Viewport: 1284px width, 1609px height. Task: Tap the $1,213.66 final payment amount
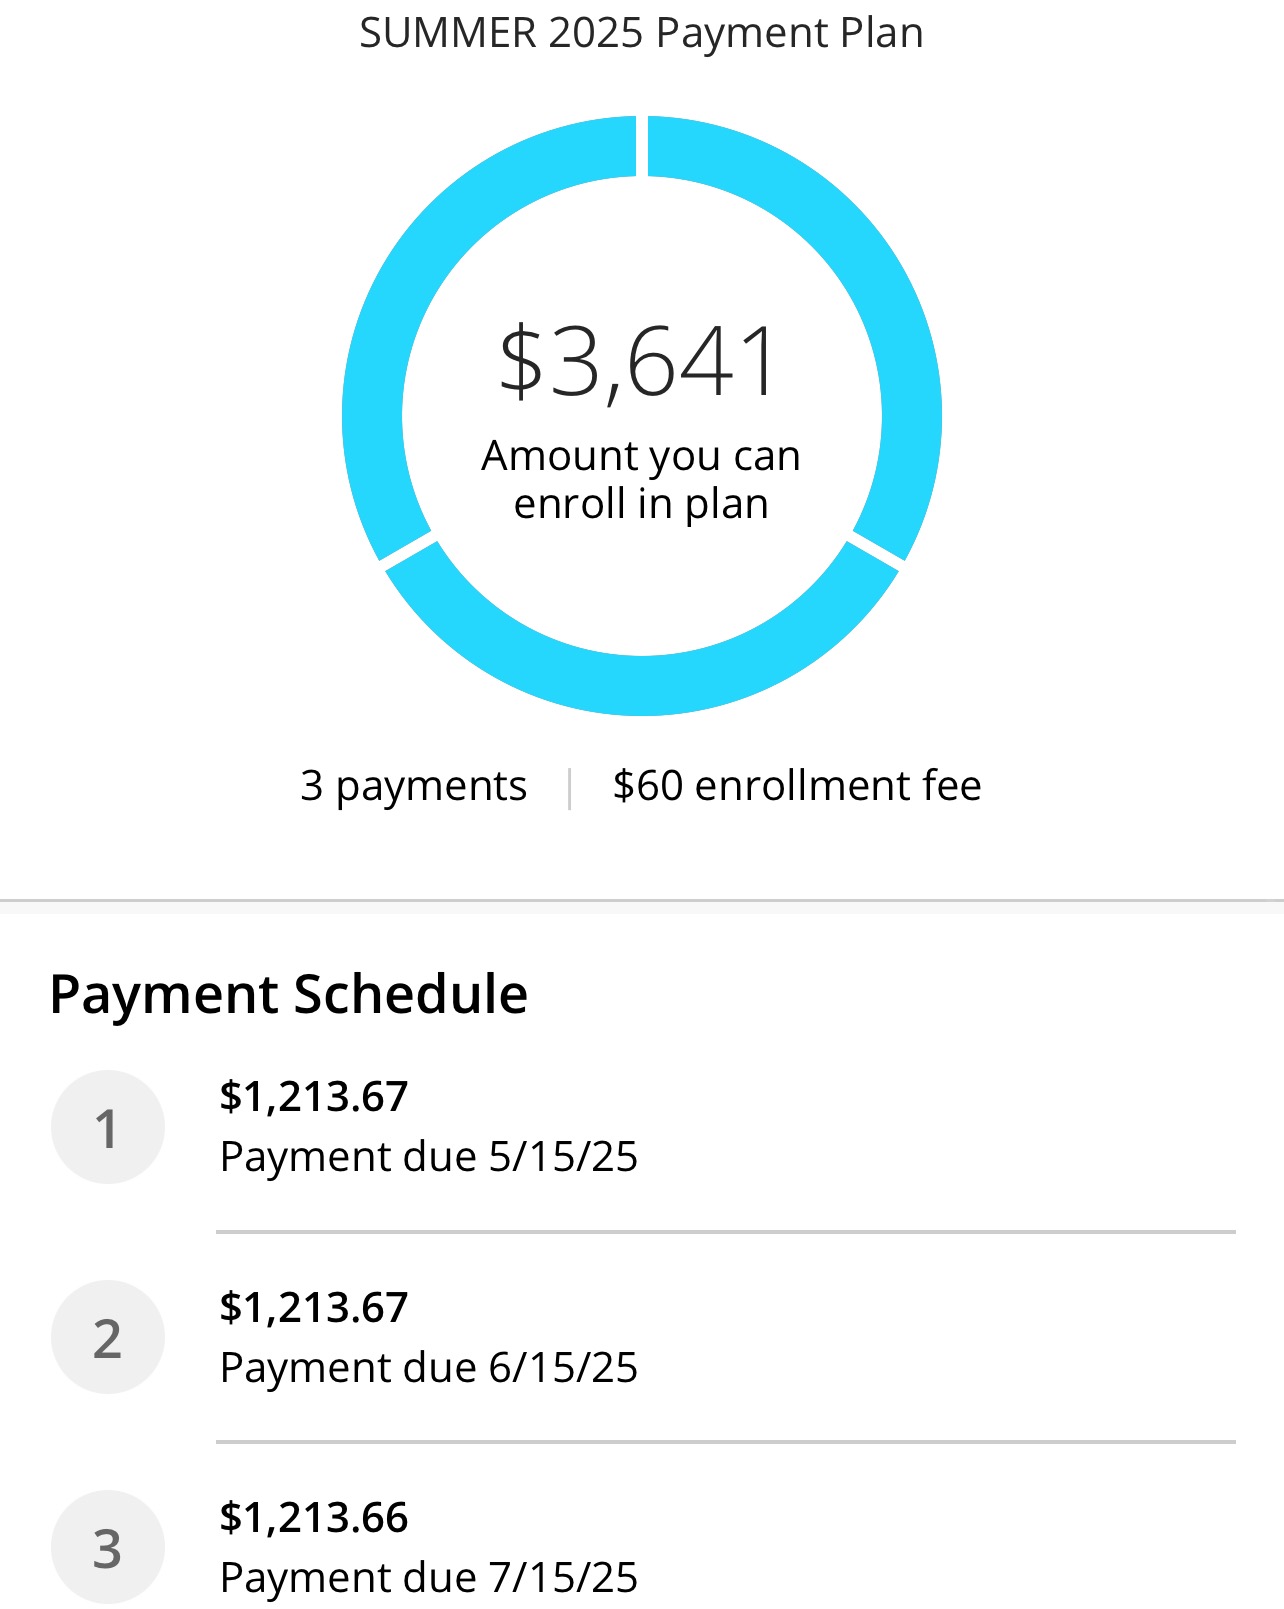[x=314, y=1517]
